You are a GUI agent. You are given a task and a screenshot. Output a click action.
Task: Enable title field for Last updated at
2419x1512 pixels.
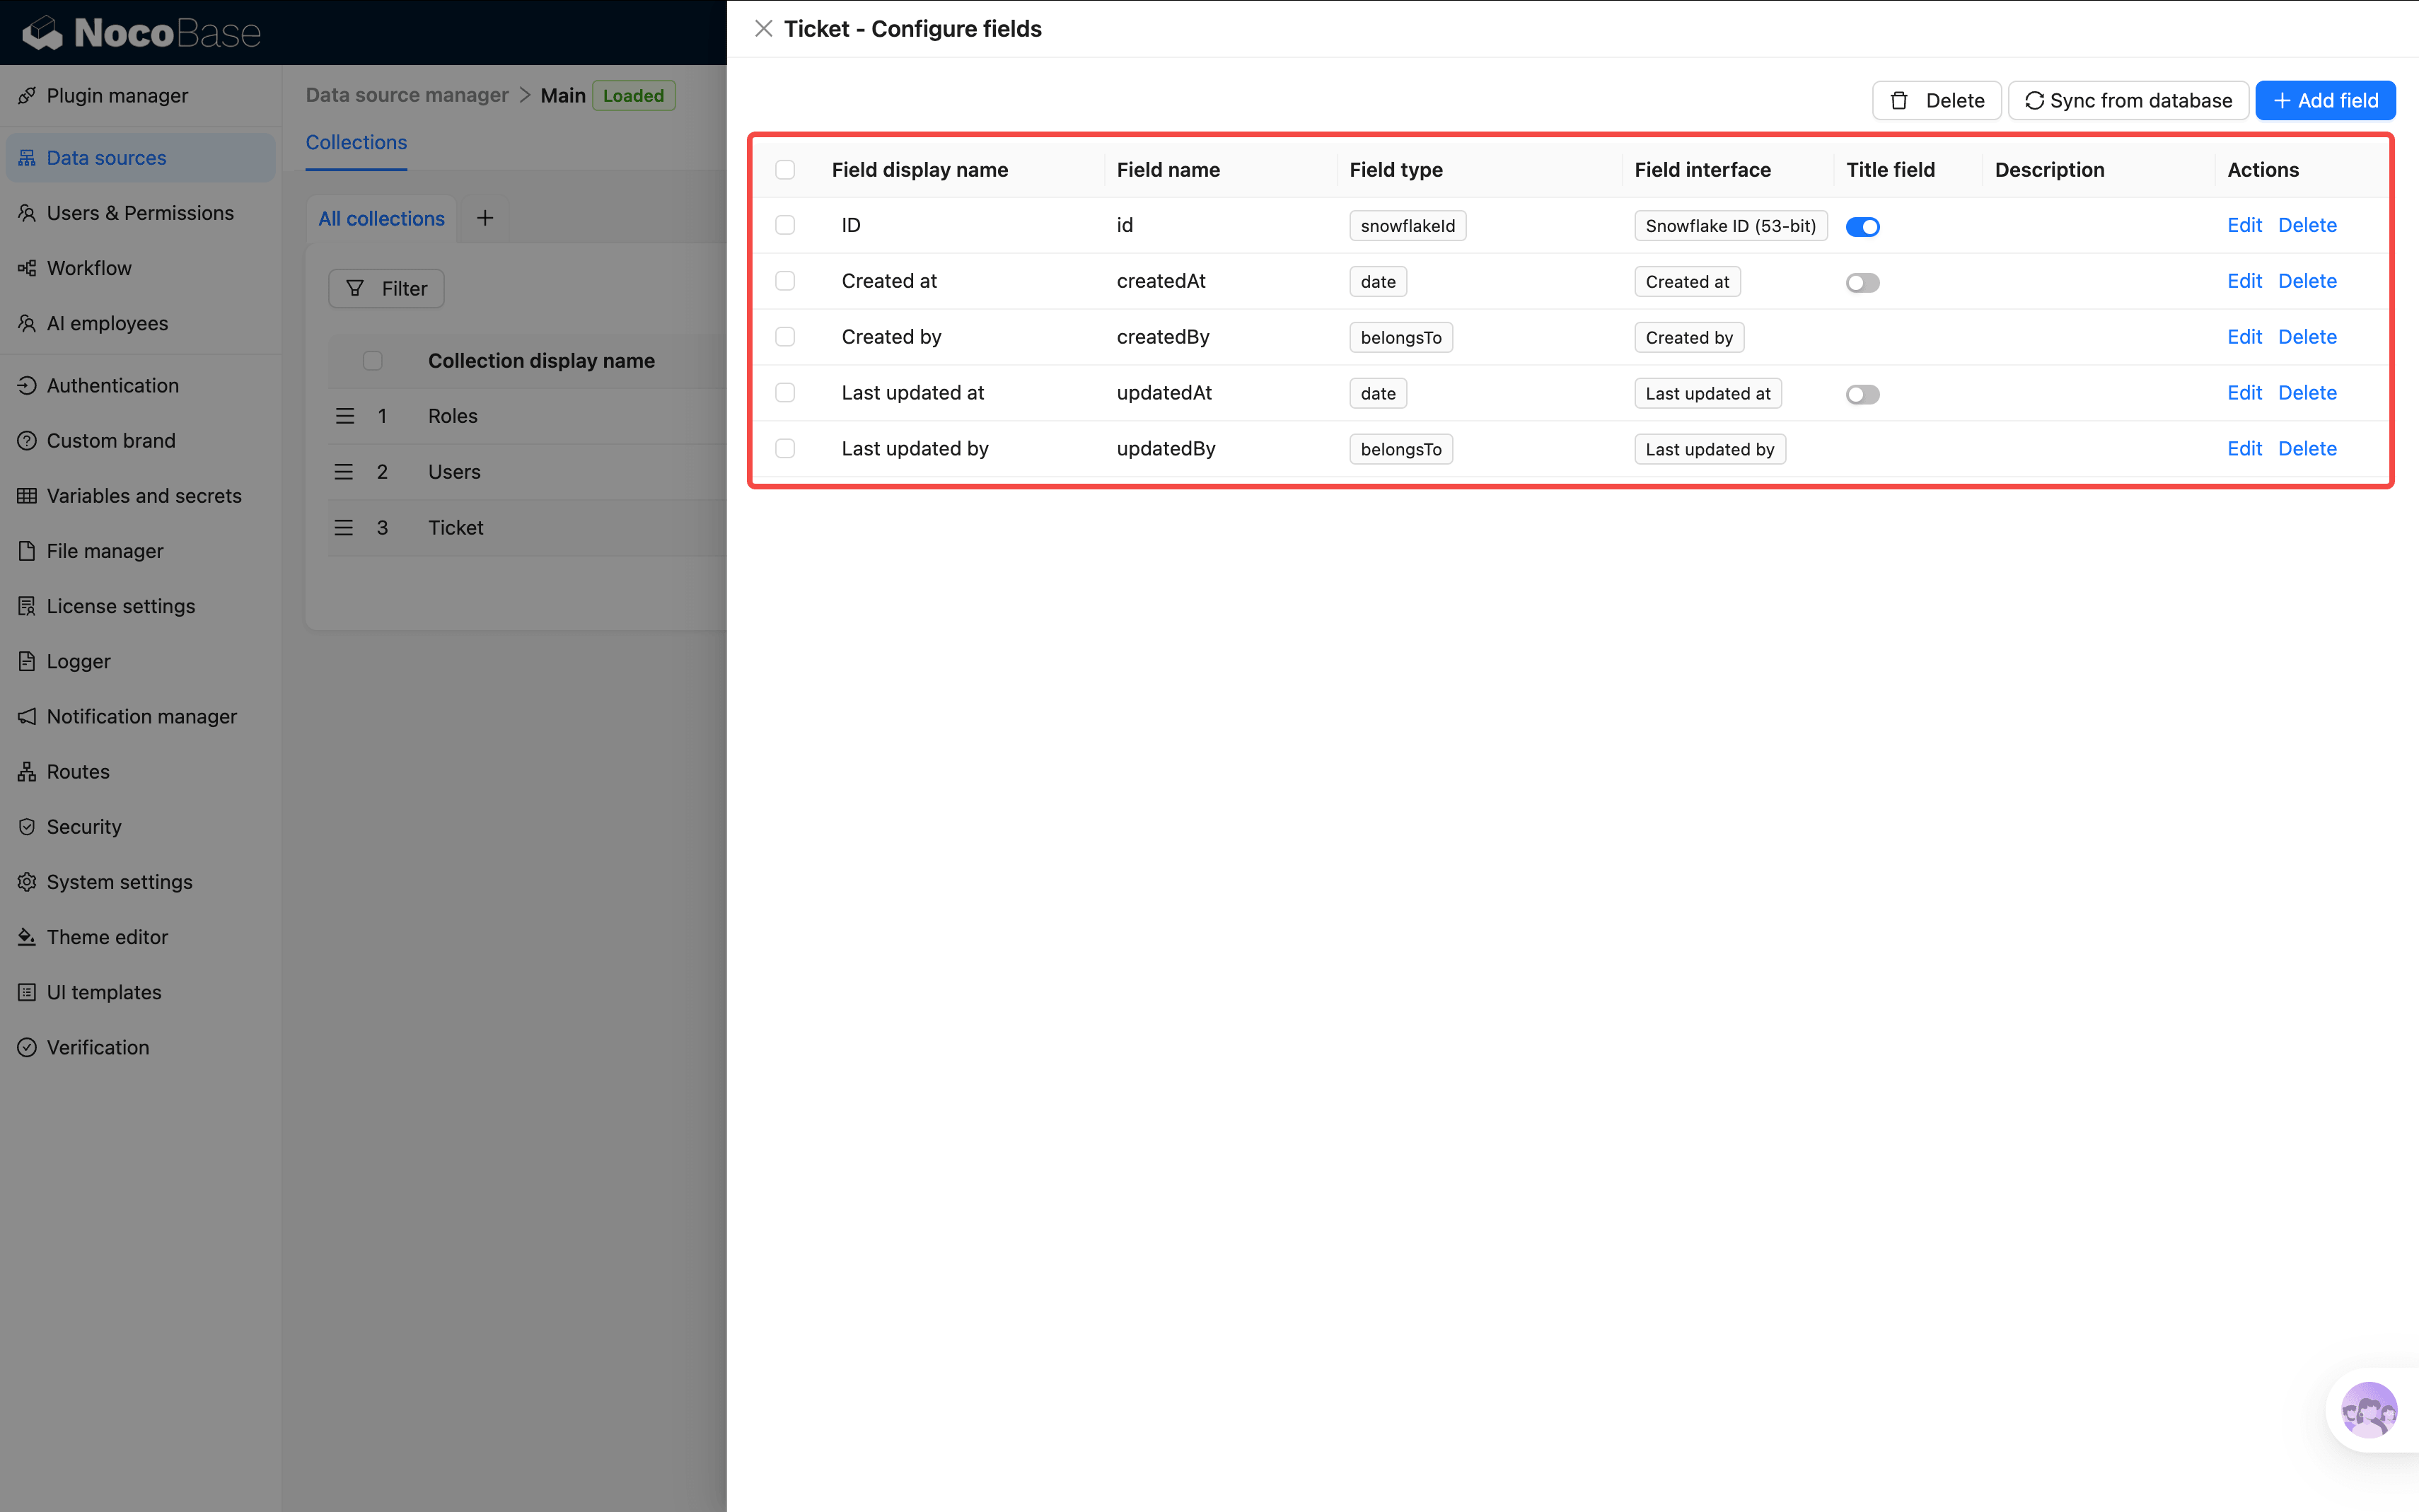(1862, 395)
